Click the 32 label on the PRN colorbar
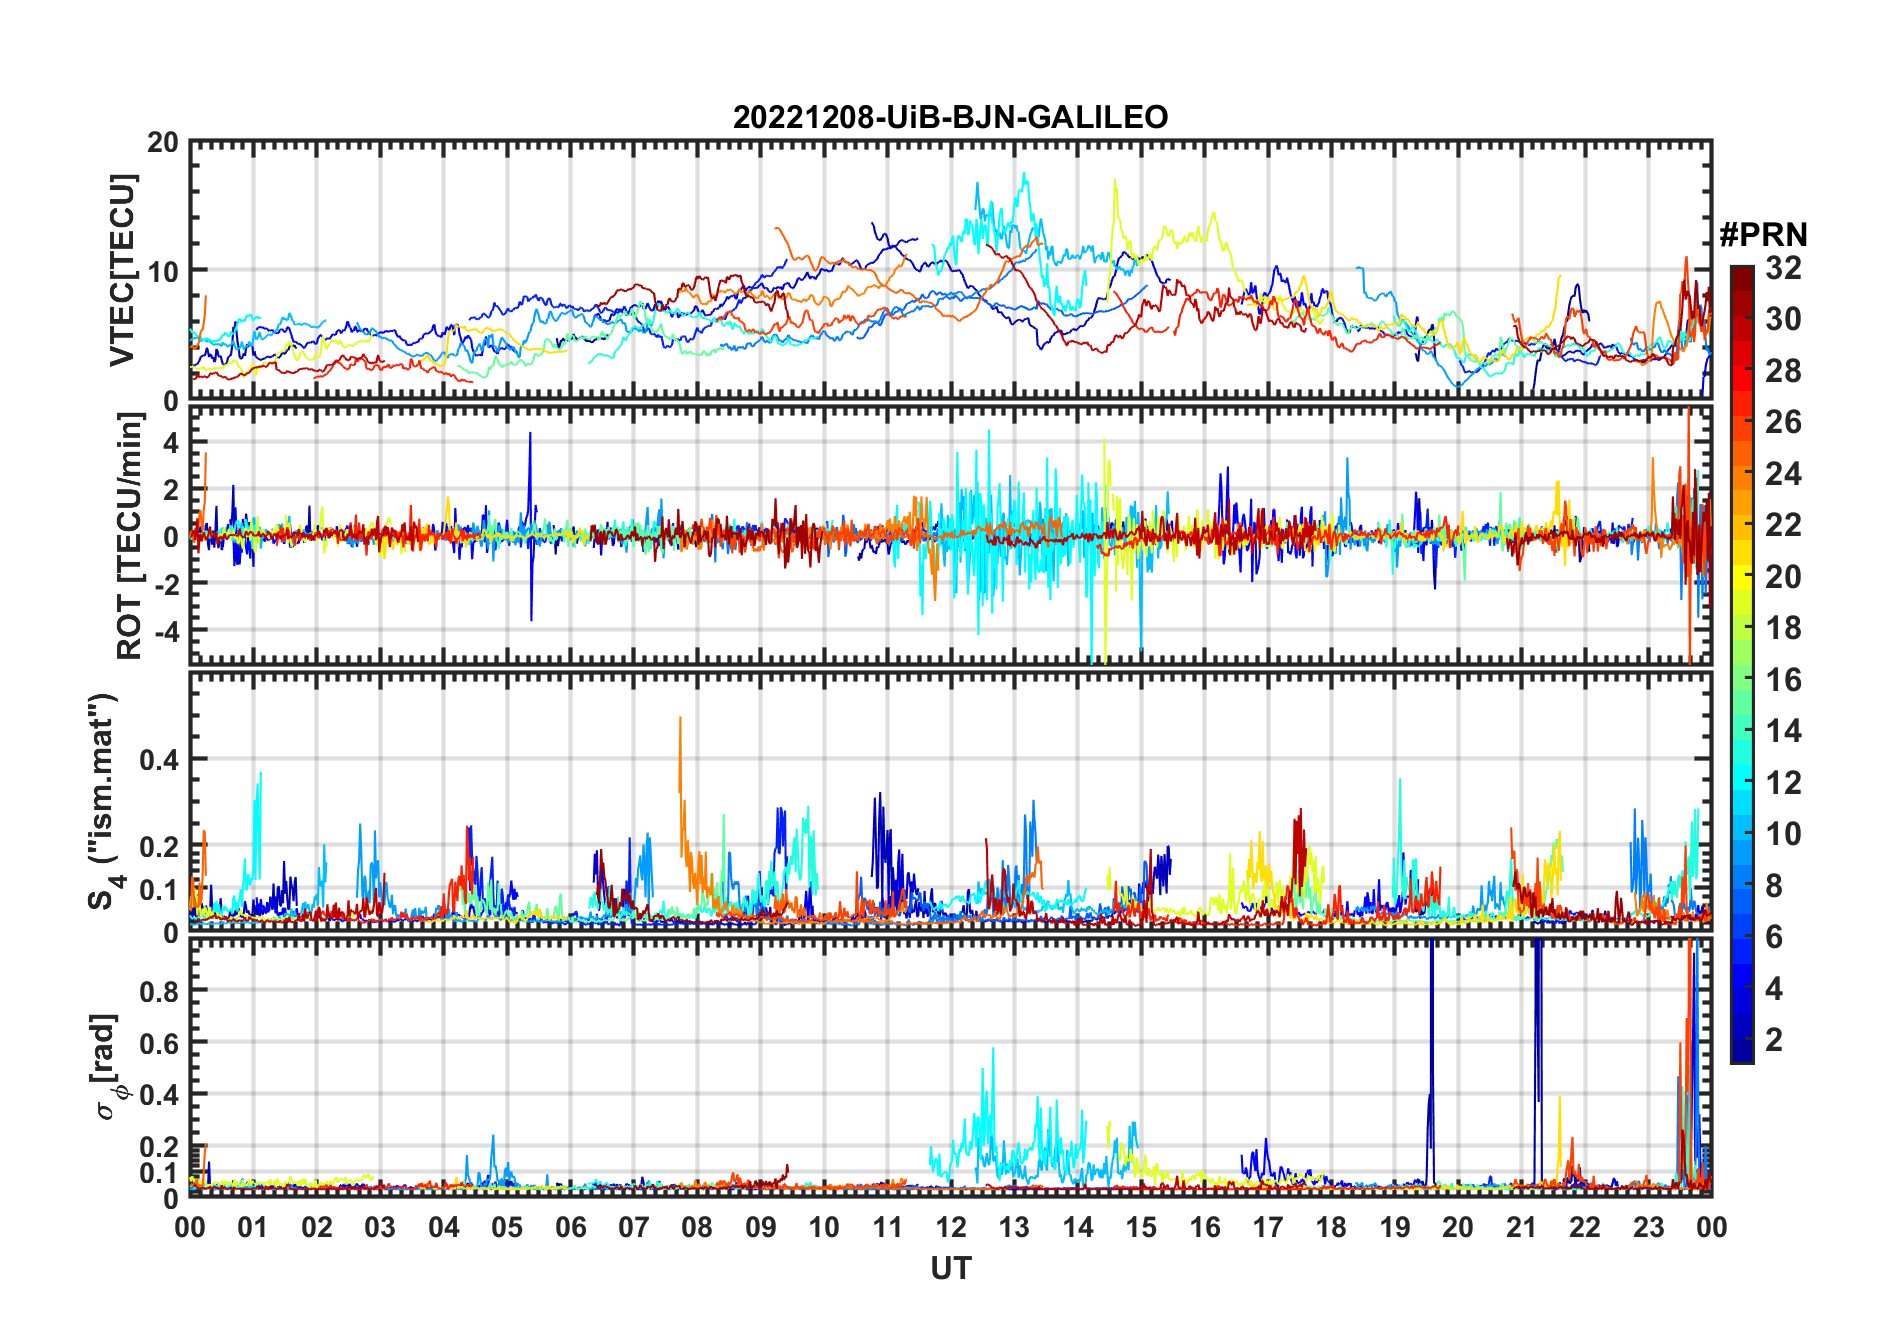 [x=1783, y=268]
